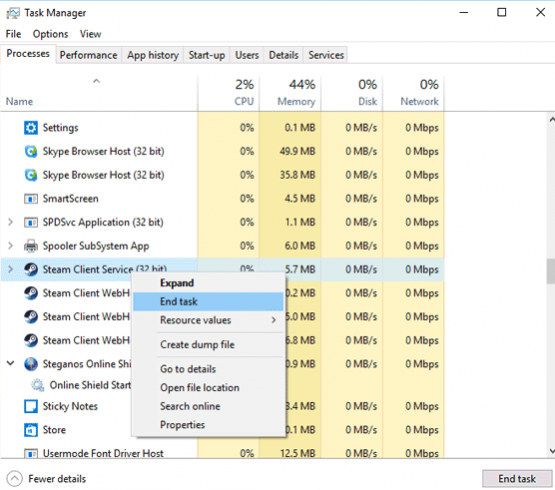
Task: Open Resource values submenu arrow
Action: [x=274, y=320]
